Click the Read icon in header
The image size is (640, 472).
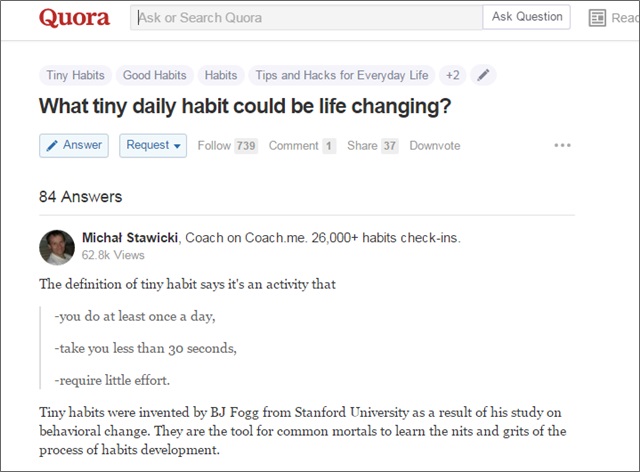coord(598,18)
